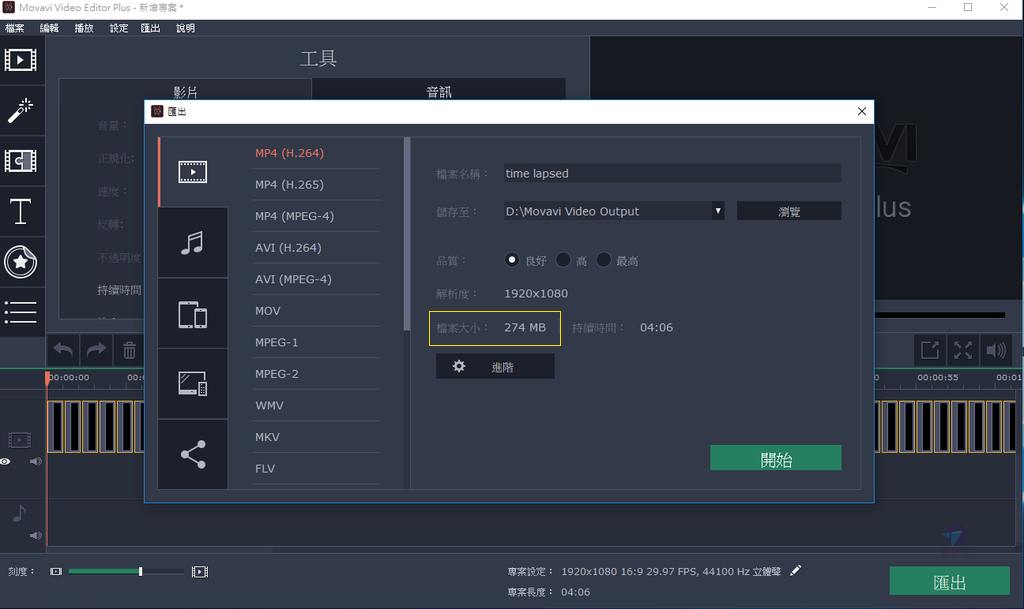
Task: Click the trash delete icon
Action: click(x=129, y=351)
